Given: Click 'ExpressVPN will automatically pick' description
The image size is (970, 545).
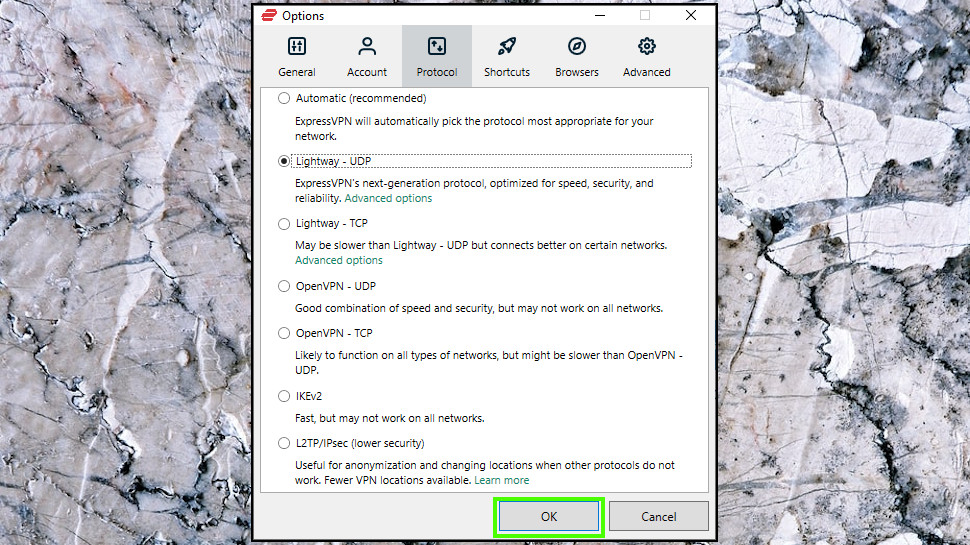Looking at the screenshot, I should (x=474, y=129).
